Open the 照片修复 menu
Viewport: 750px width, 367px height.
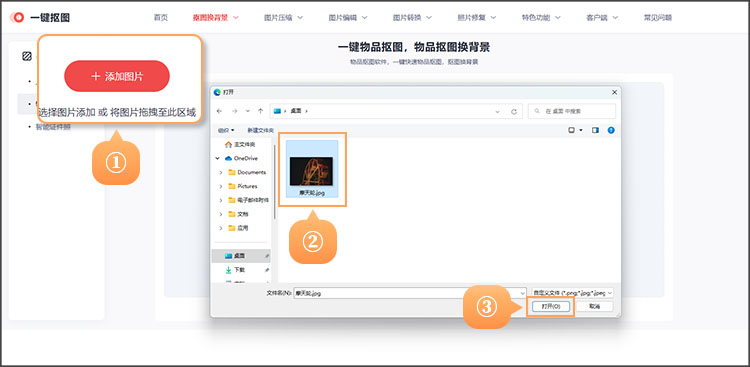tap(477, 18)
